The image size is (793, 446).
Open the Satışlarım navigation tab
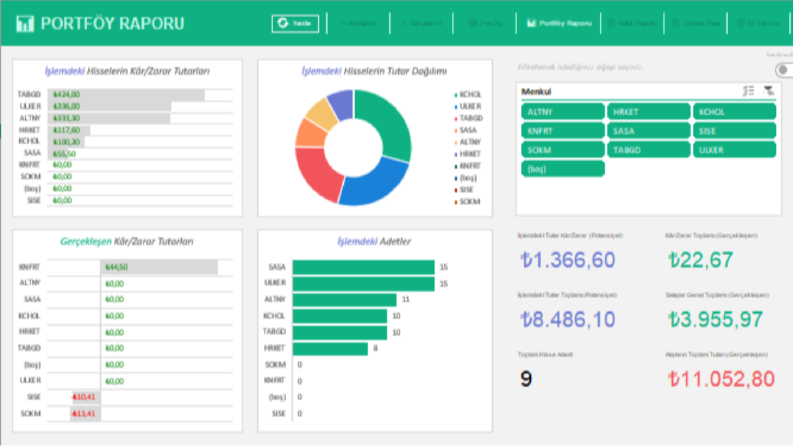click(x=421, y=23)
